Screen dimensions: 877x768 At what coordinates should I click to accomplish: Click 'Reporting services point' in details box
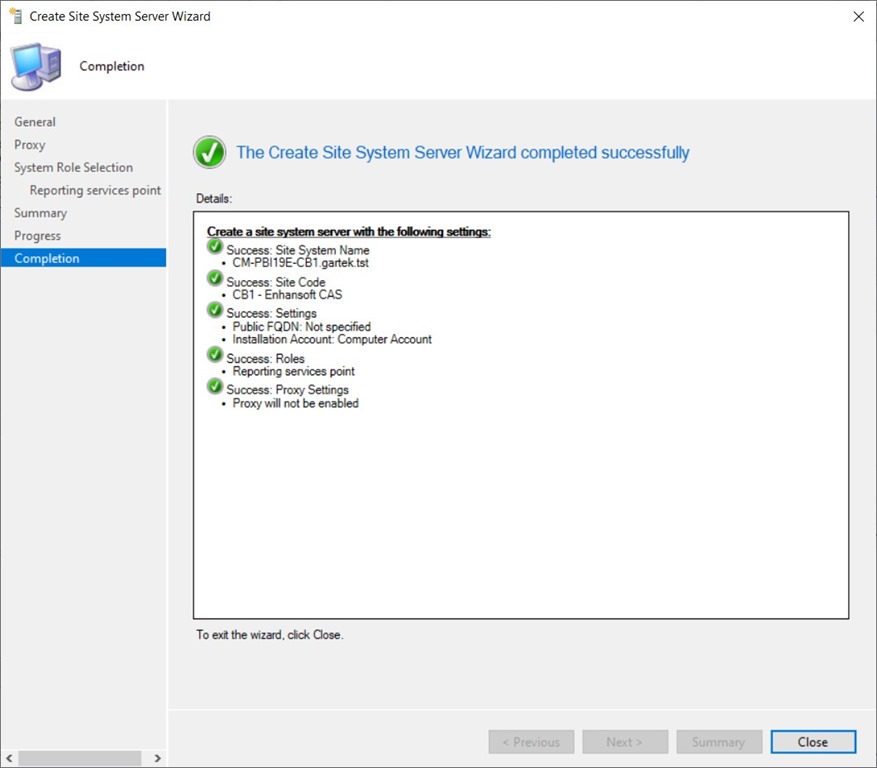294,371
